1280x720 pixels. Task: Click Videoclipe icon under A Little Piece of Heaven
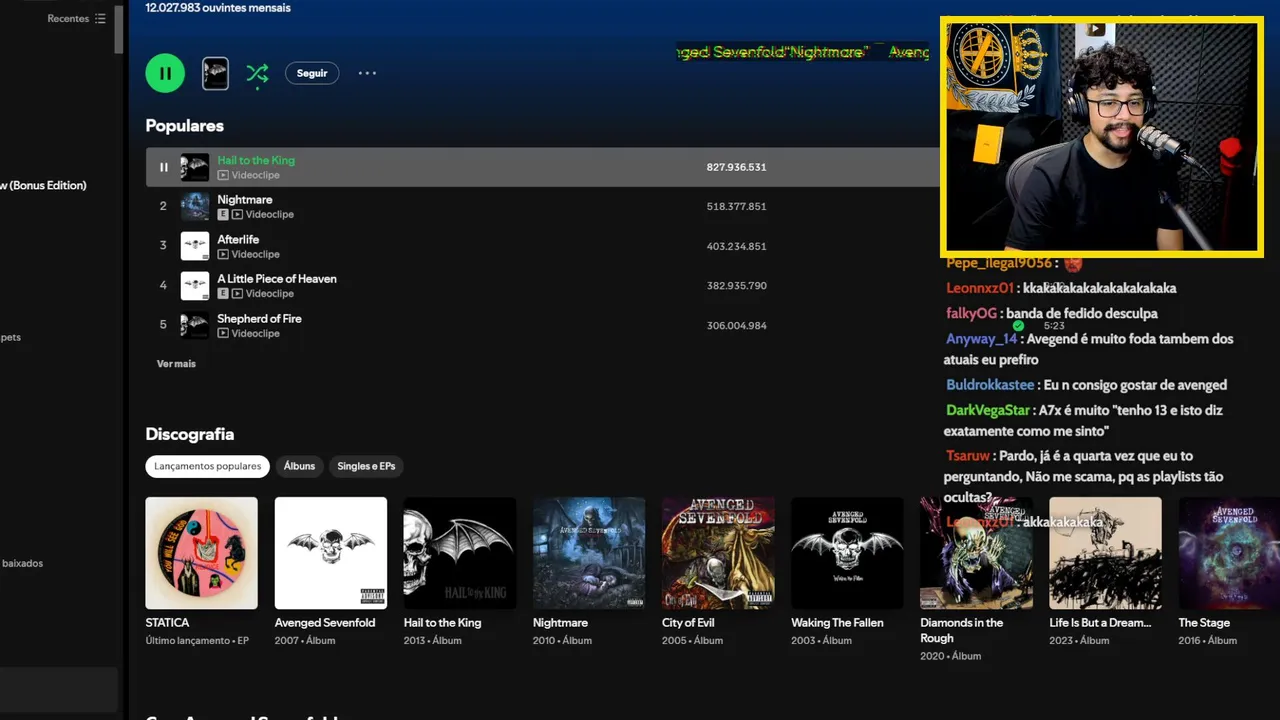click(x=237, y=294)
